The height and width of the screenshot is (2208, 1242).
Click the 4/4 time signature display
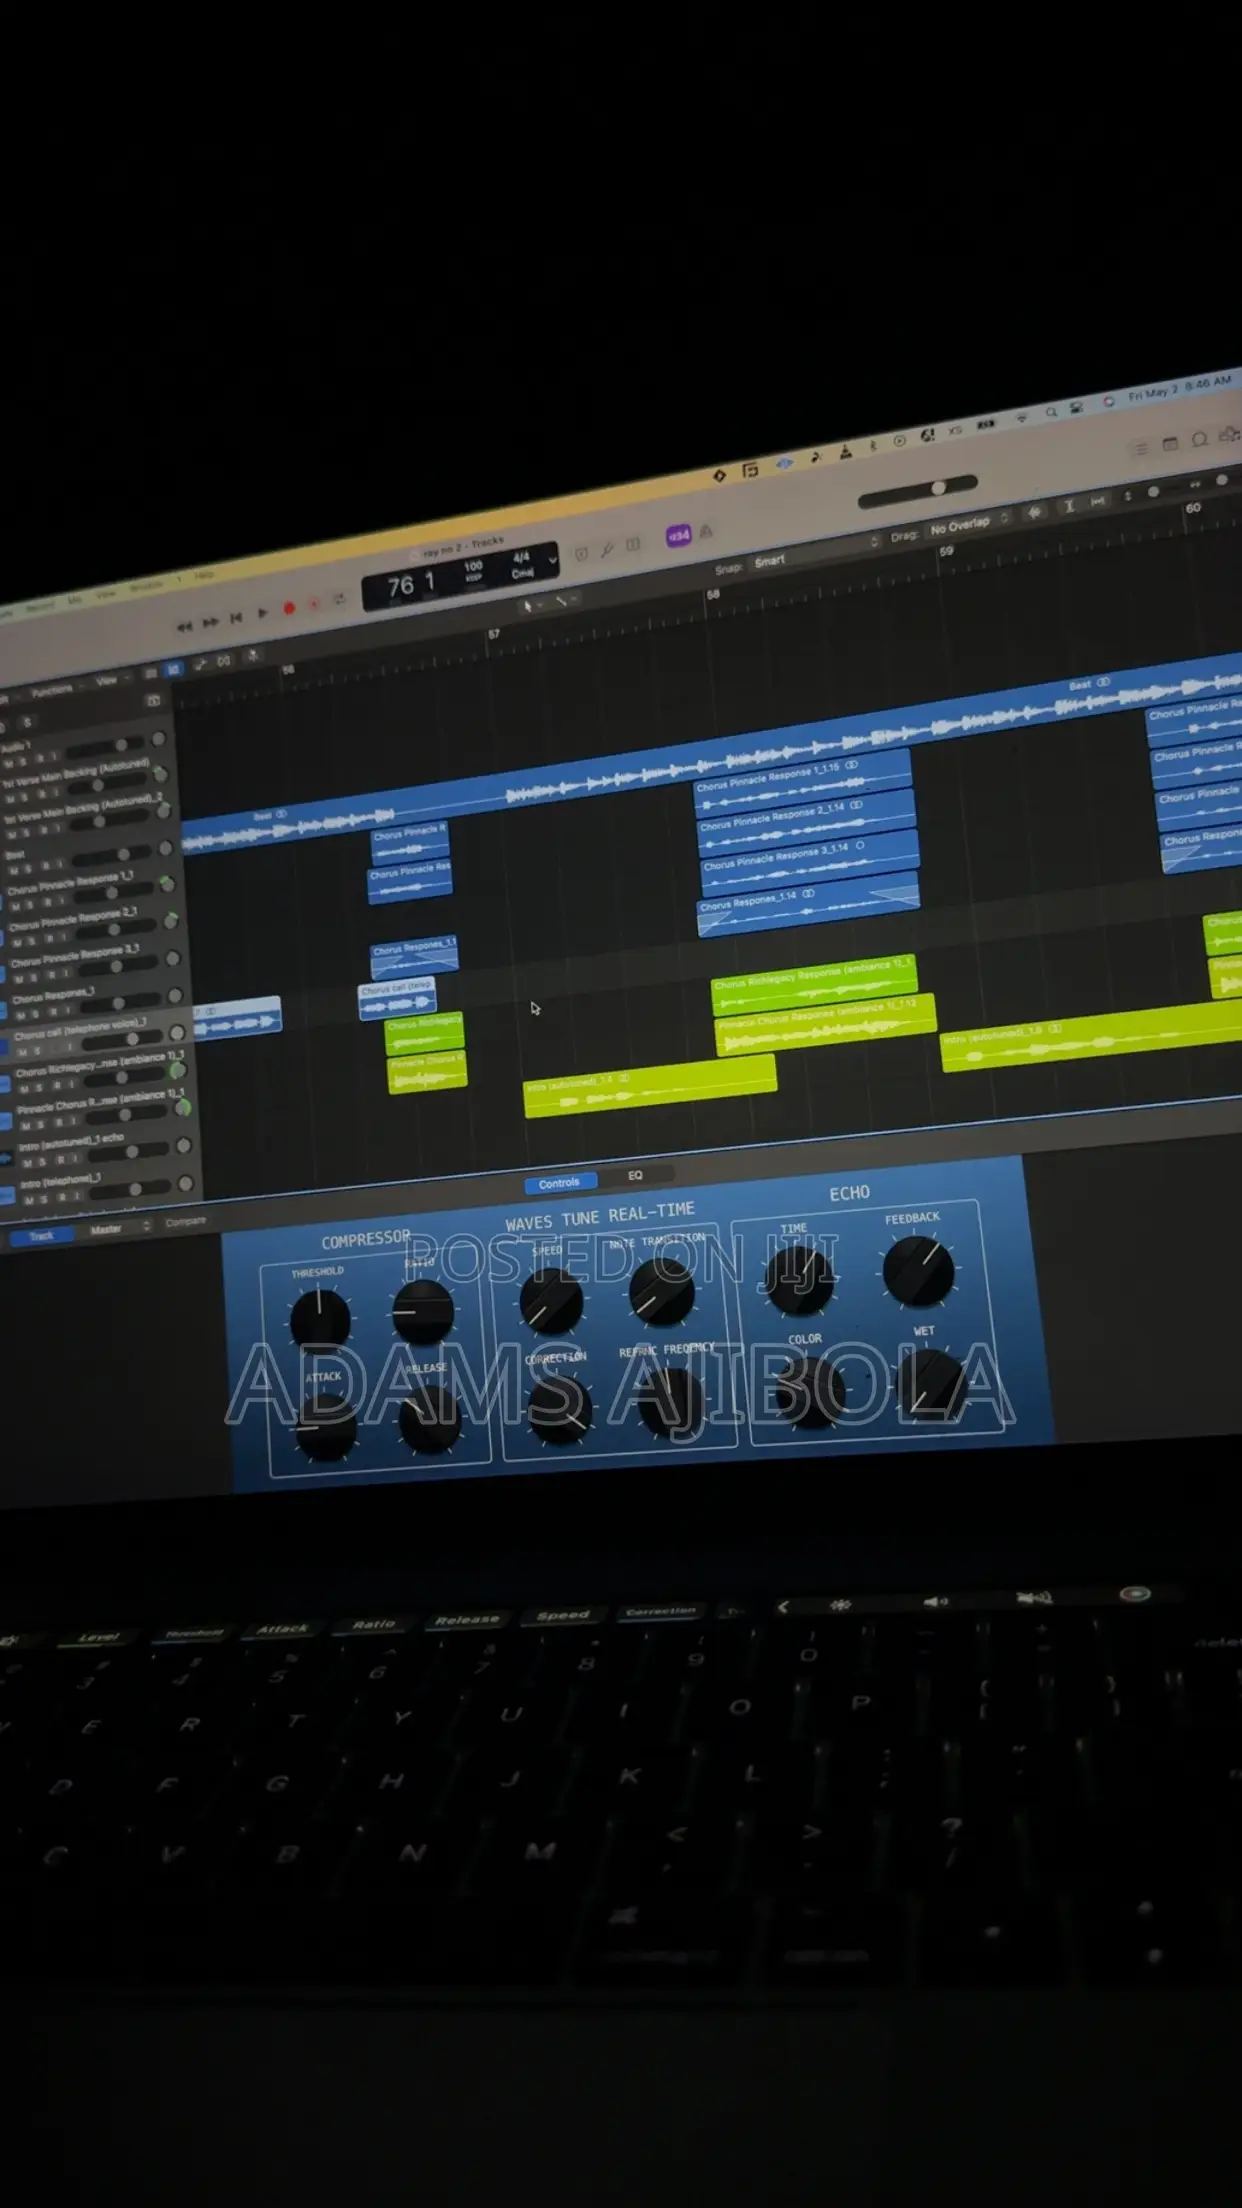[x=521, y=557]
